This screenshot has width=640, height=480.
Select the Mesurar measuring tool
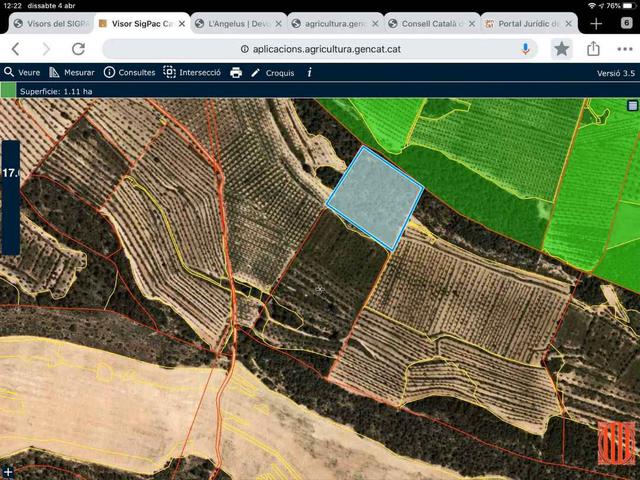tap(71, 72)
